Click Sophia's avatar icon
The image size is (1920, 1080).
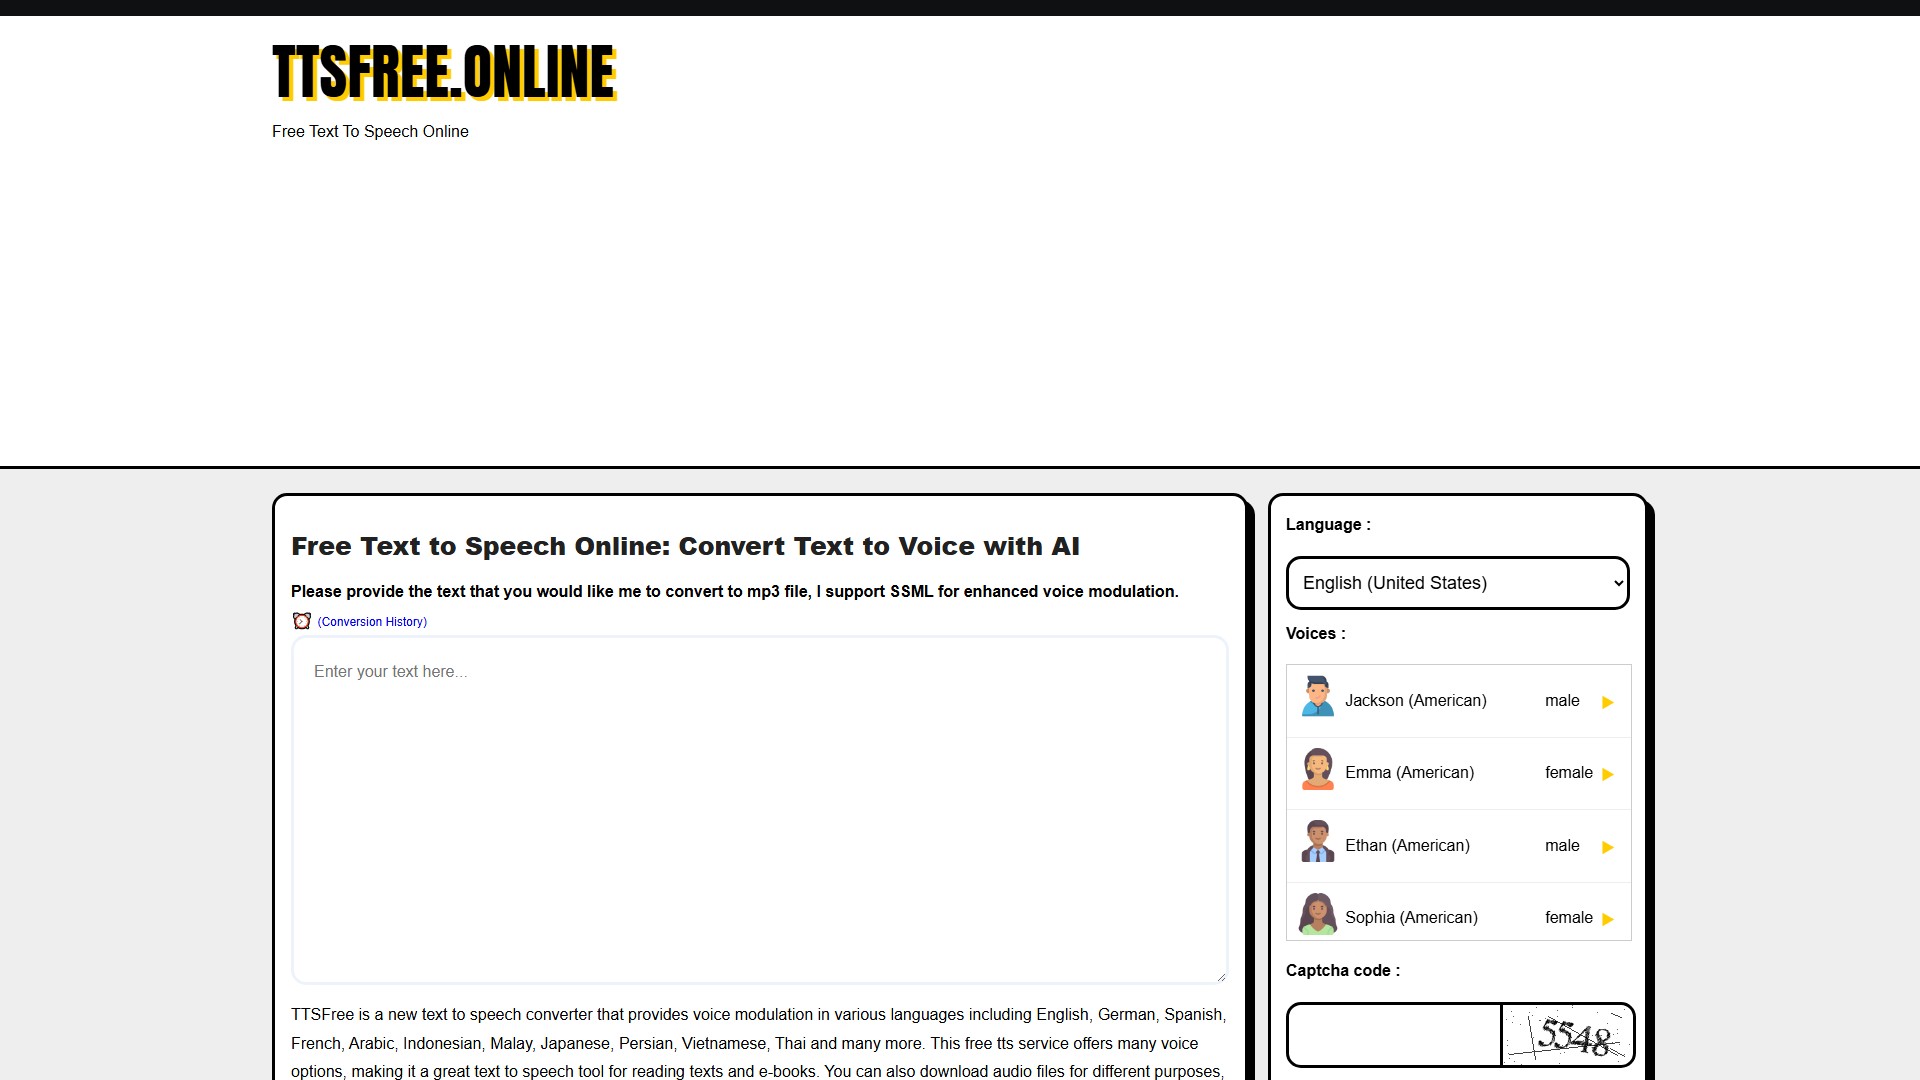(x=1317, y=914)
